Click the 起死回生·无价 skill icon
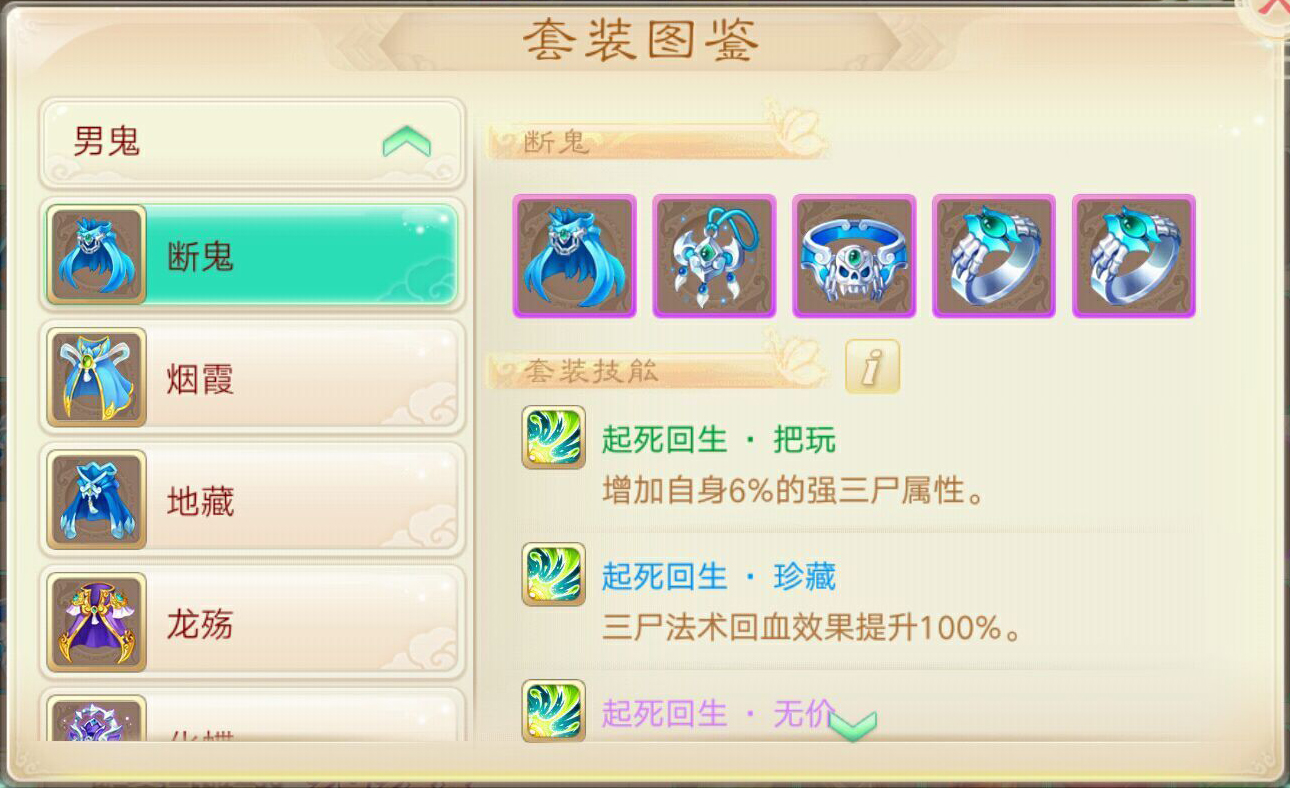The image size is (1290, 788). (x=553, y=710)
